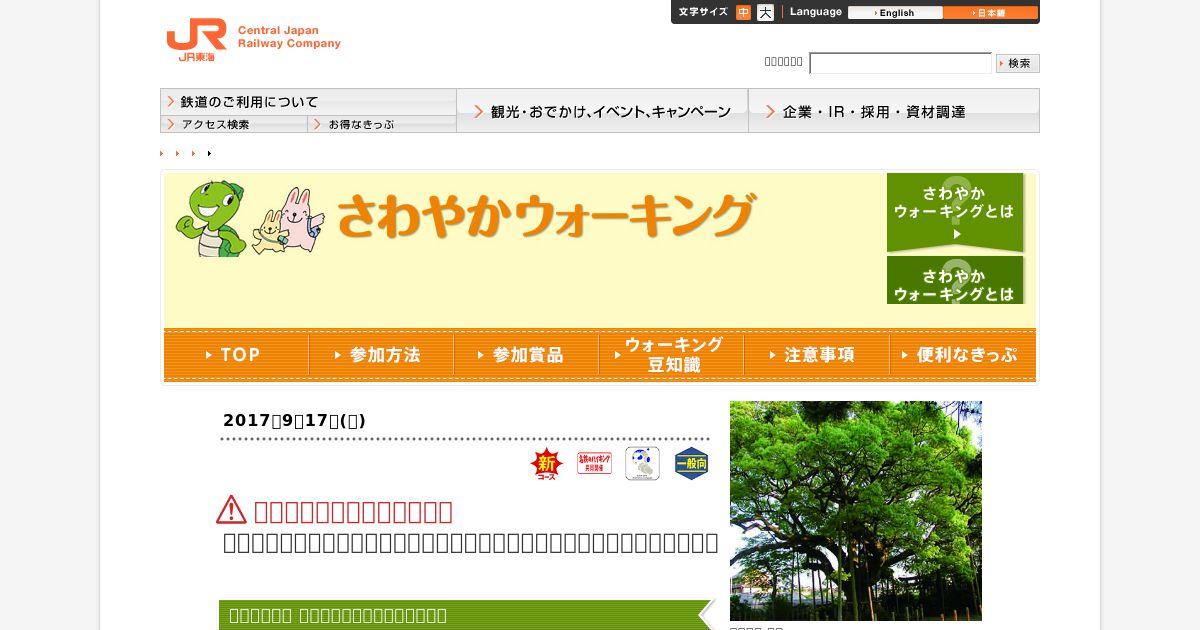Open お得なきっぷ submenu link
The width and height of the screenshot is (1200, 630).
point(382,124)
